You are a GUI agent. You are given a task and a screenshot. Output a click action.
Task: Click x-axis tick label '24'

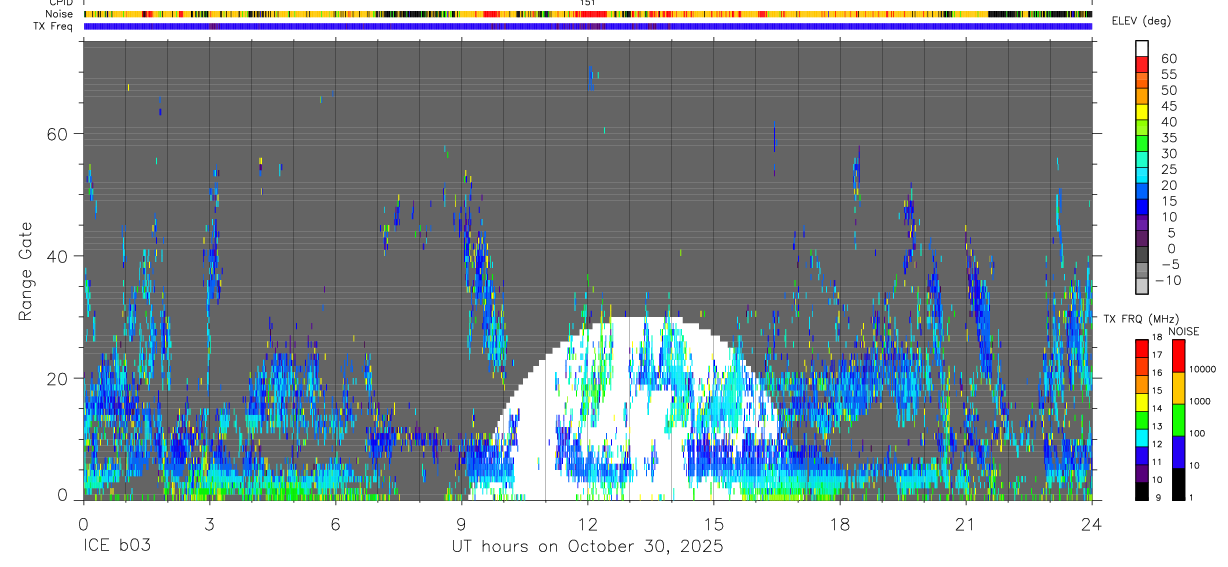(1091, 523)
